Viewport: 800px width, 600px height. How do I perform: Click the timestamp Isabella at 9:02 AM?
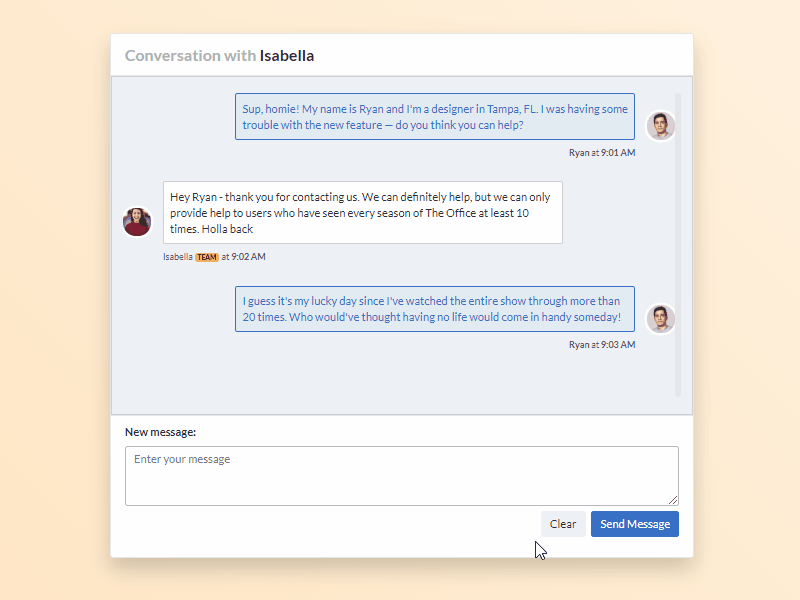pos(213,257)
